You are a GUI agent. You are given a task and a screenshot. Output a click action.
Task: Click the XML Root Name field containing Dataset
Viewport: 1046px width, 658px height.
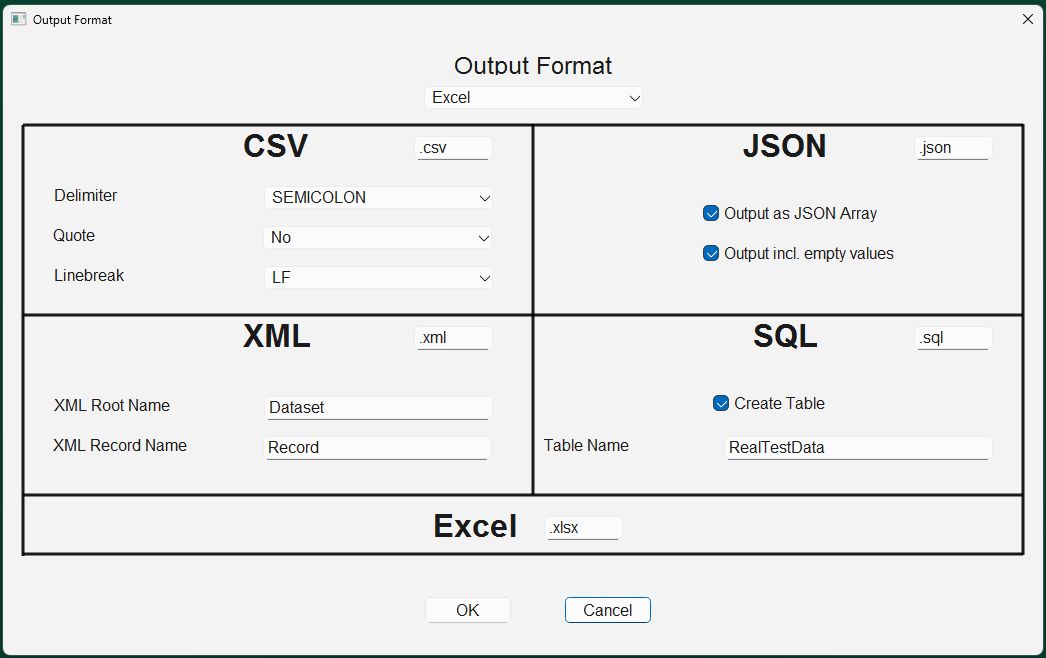click(378, 408)
